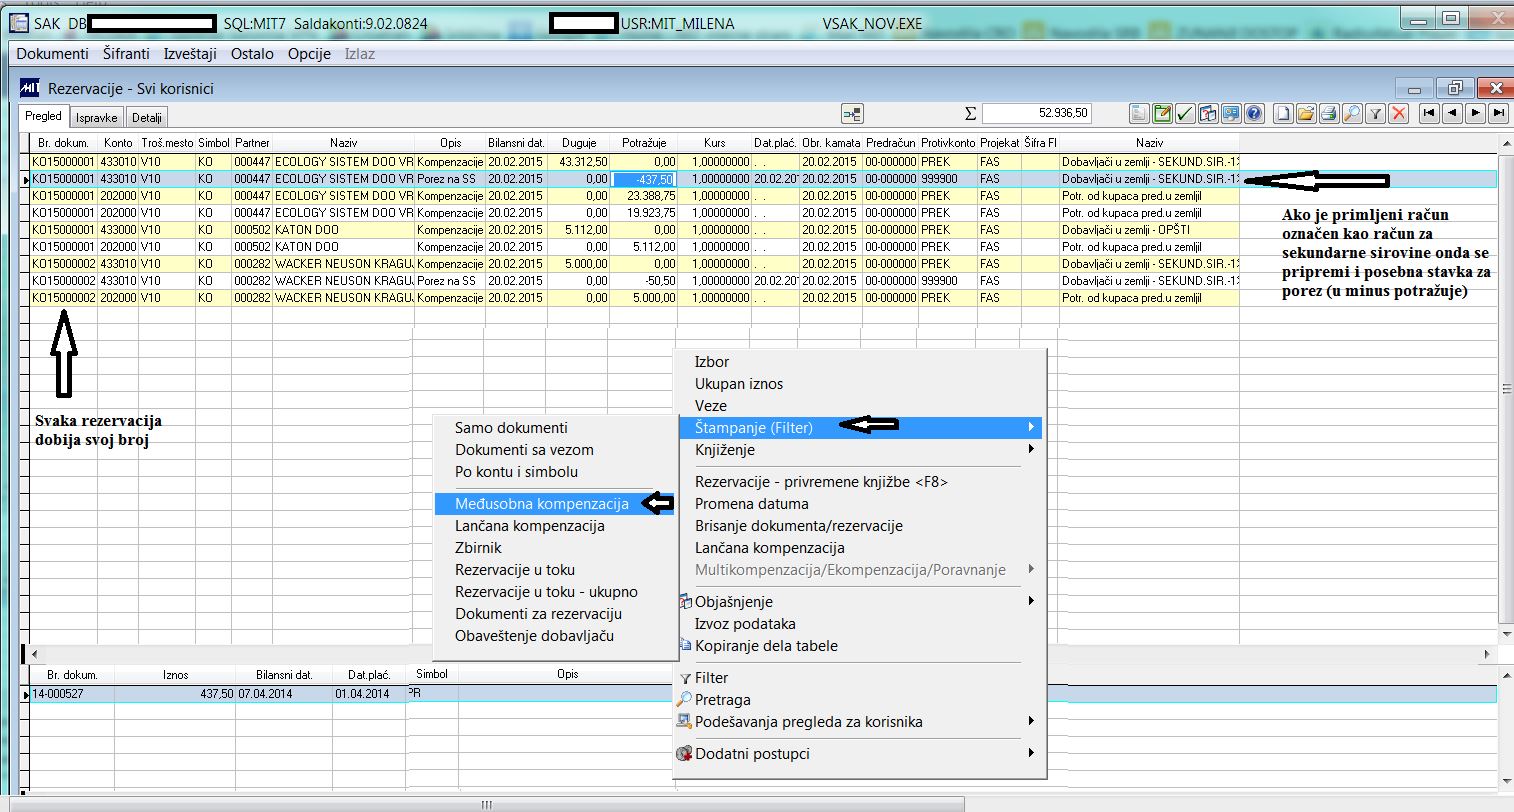The width and height of the screenshot is (1514, 812).
Task: Expand Podešavanja pregleda za korisnika submenu
Action: [860, 722]
